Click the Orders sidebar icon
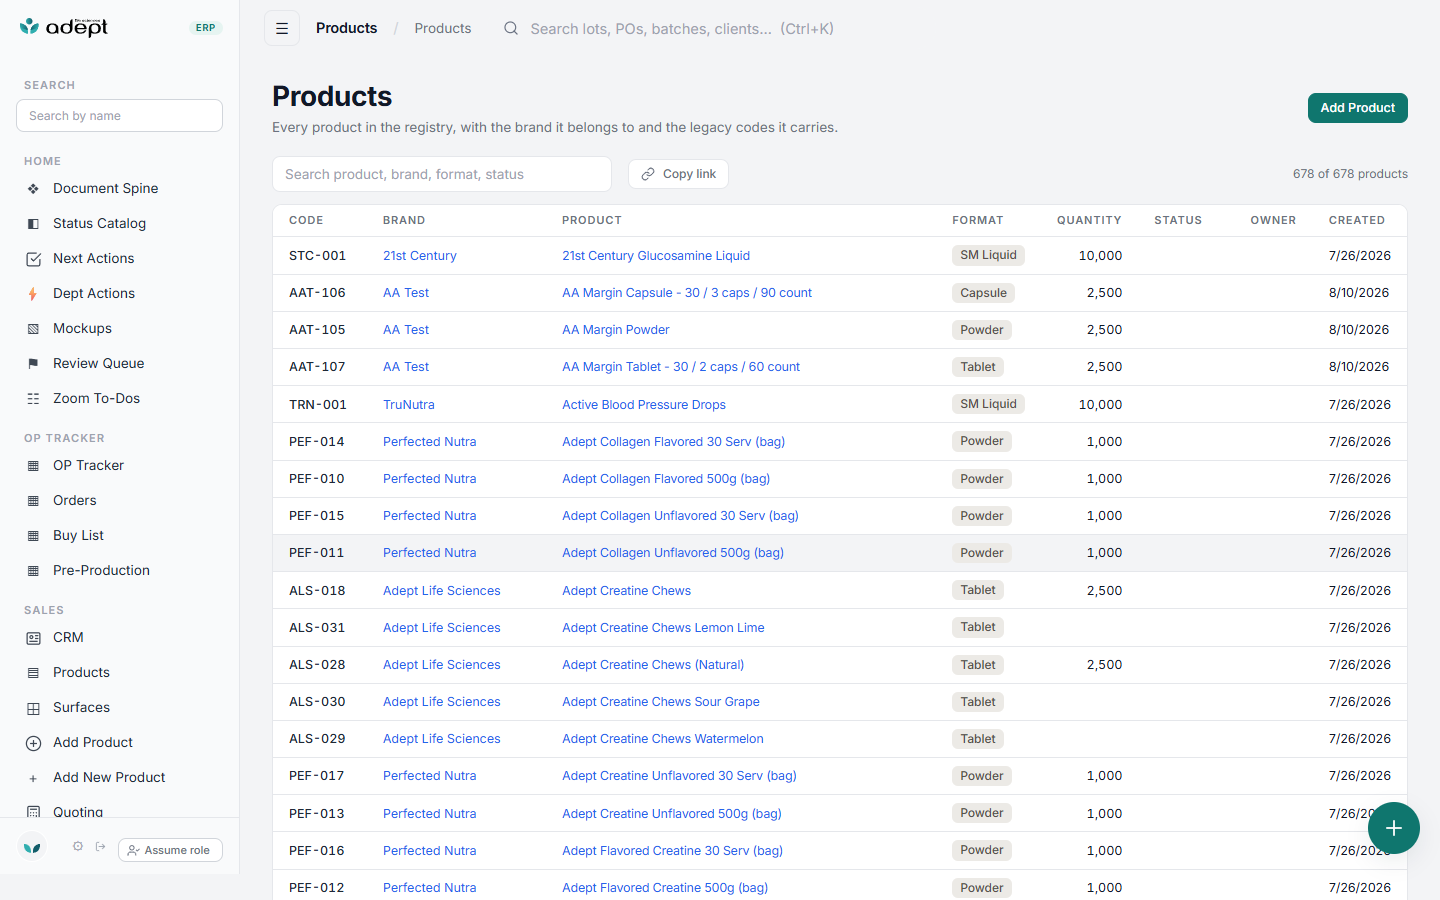 click(x=33, y=501)
